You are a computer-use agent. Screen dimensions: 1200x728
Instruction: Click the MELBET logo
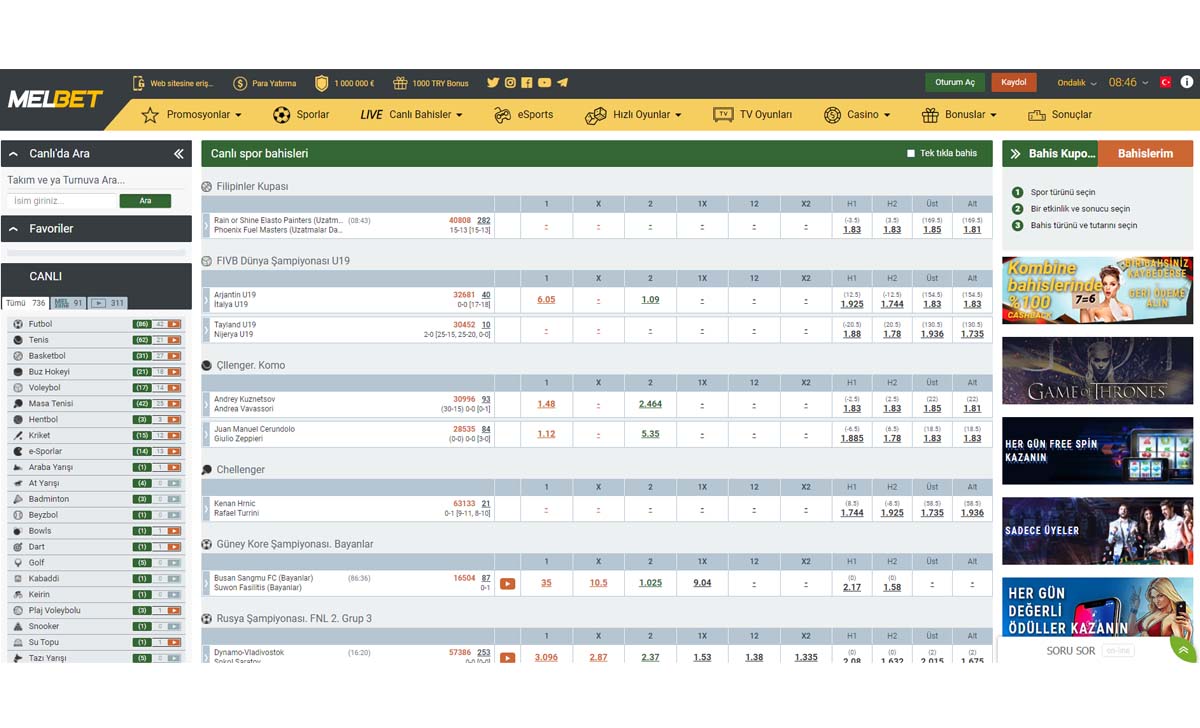pos(55,100)
